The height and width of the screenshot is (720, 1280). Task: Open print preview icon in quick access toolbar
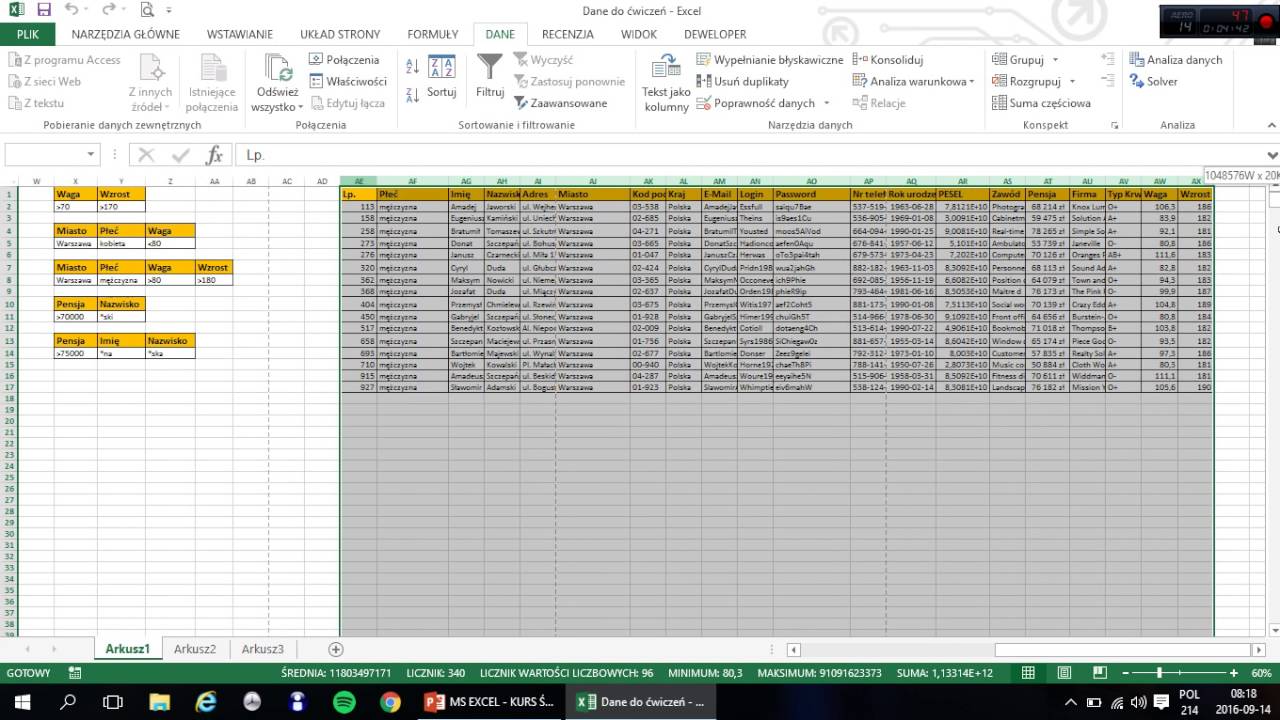point(146,10)
